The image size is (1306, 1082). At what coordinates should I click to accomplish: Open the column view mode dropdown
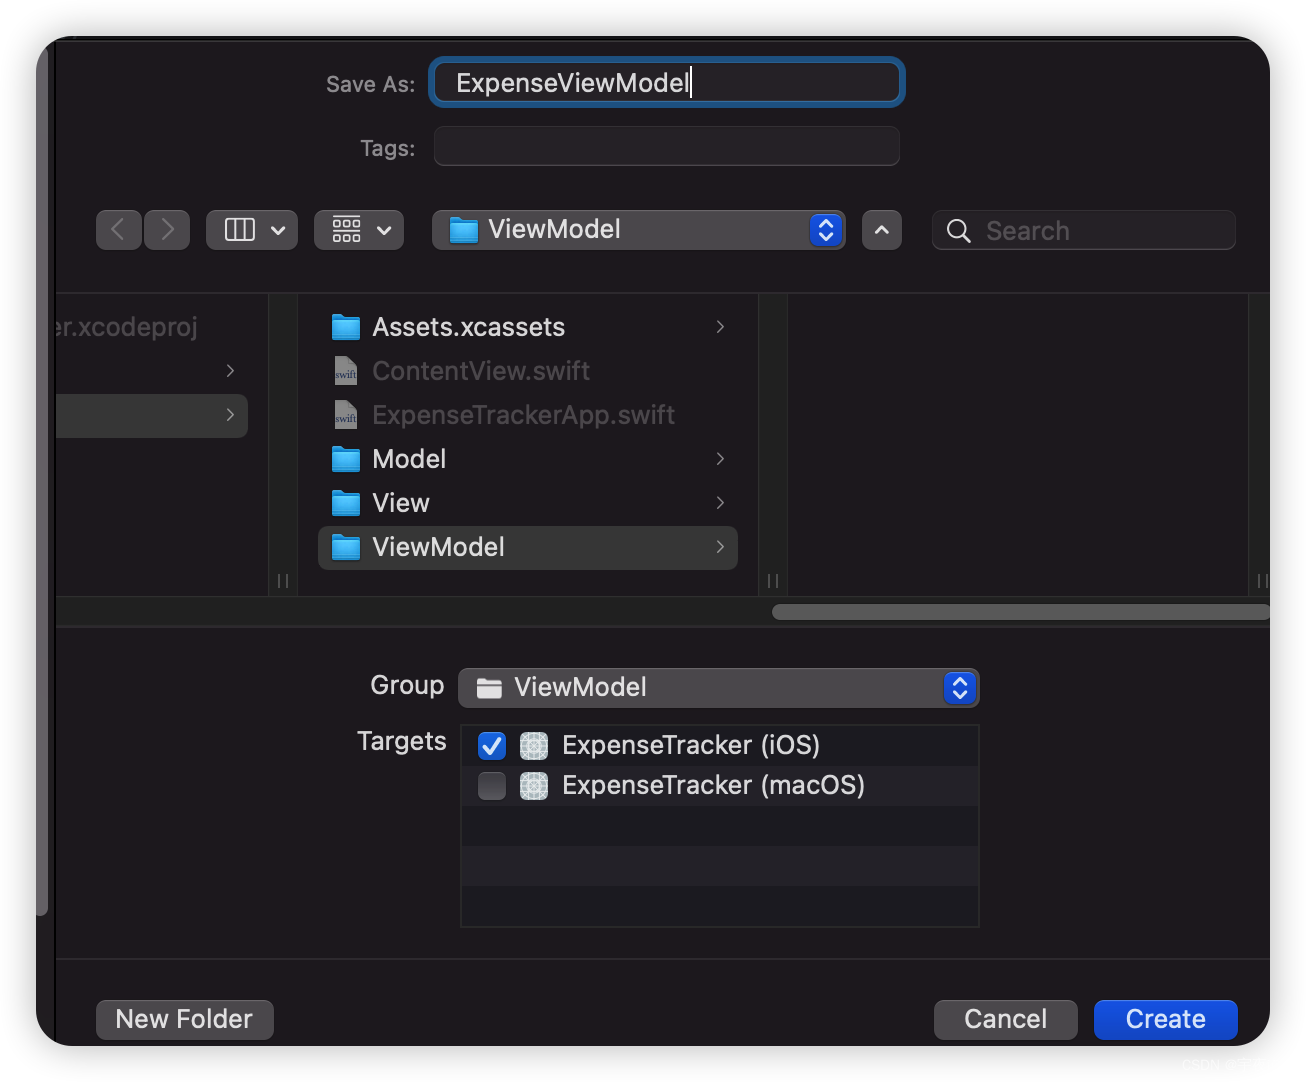point(252,230)
